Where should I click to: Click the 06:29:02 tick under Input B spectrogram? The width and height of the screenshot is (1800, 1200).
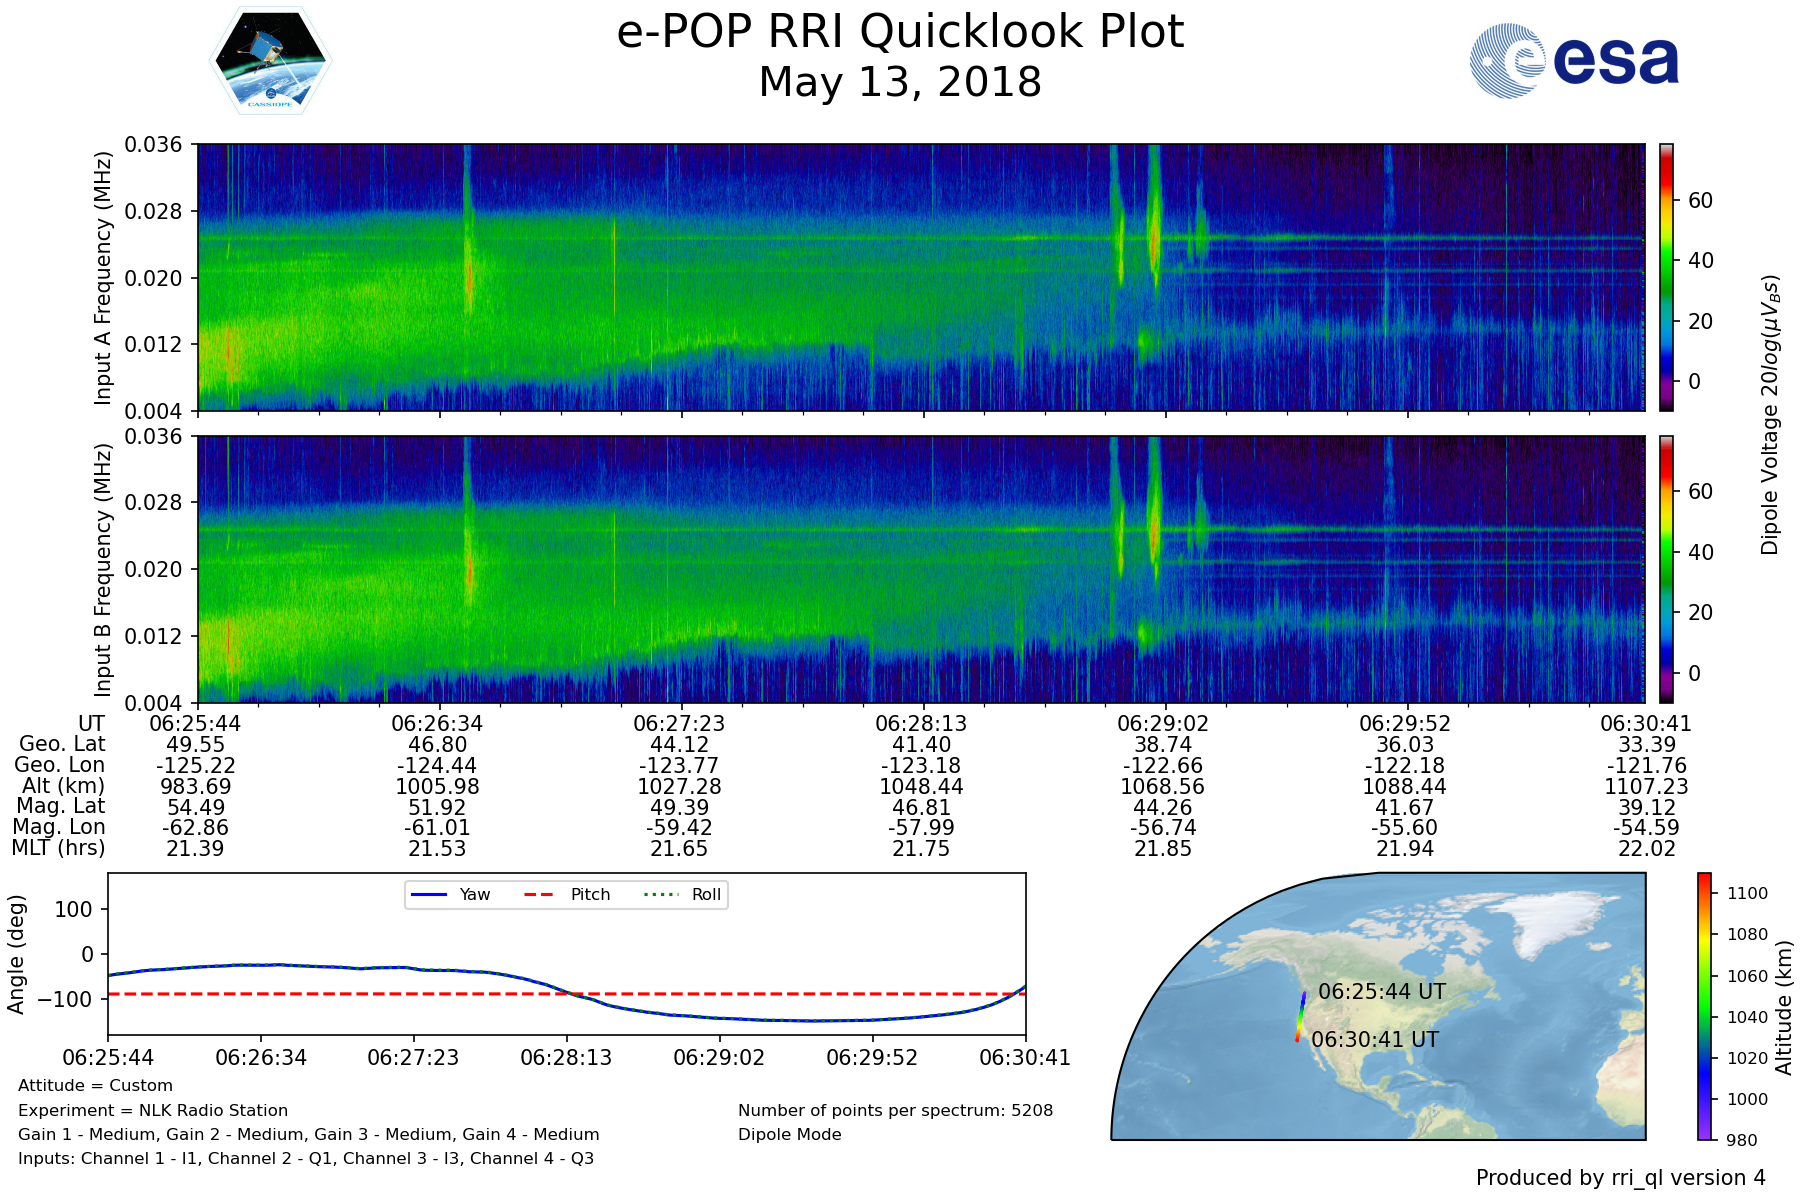point(1163,723)
